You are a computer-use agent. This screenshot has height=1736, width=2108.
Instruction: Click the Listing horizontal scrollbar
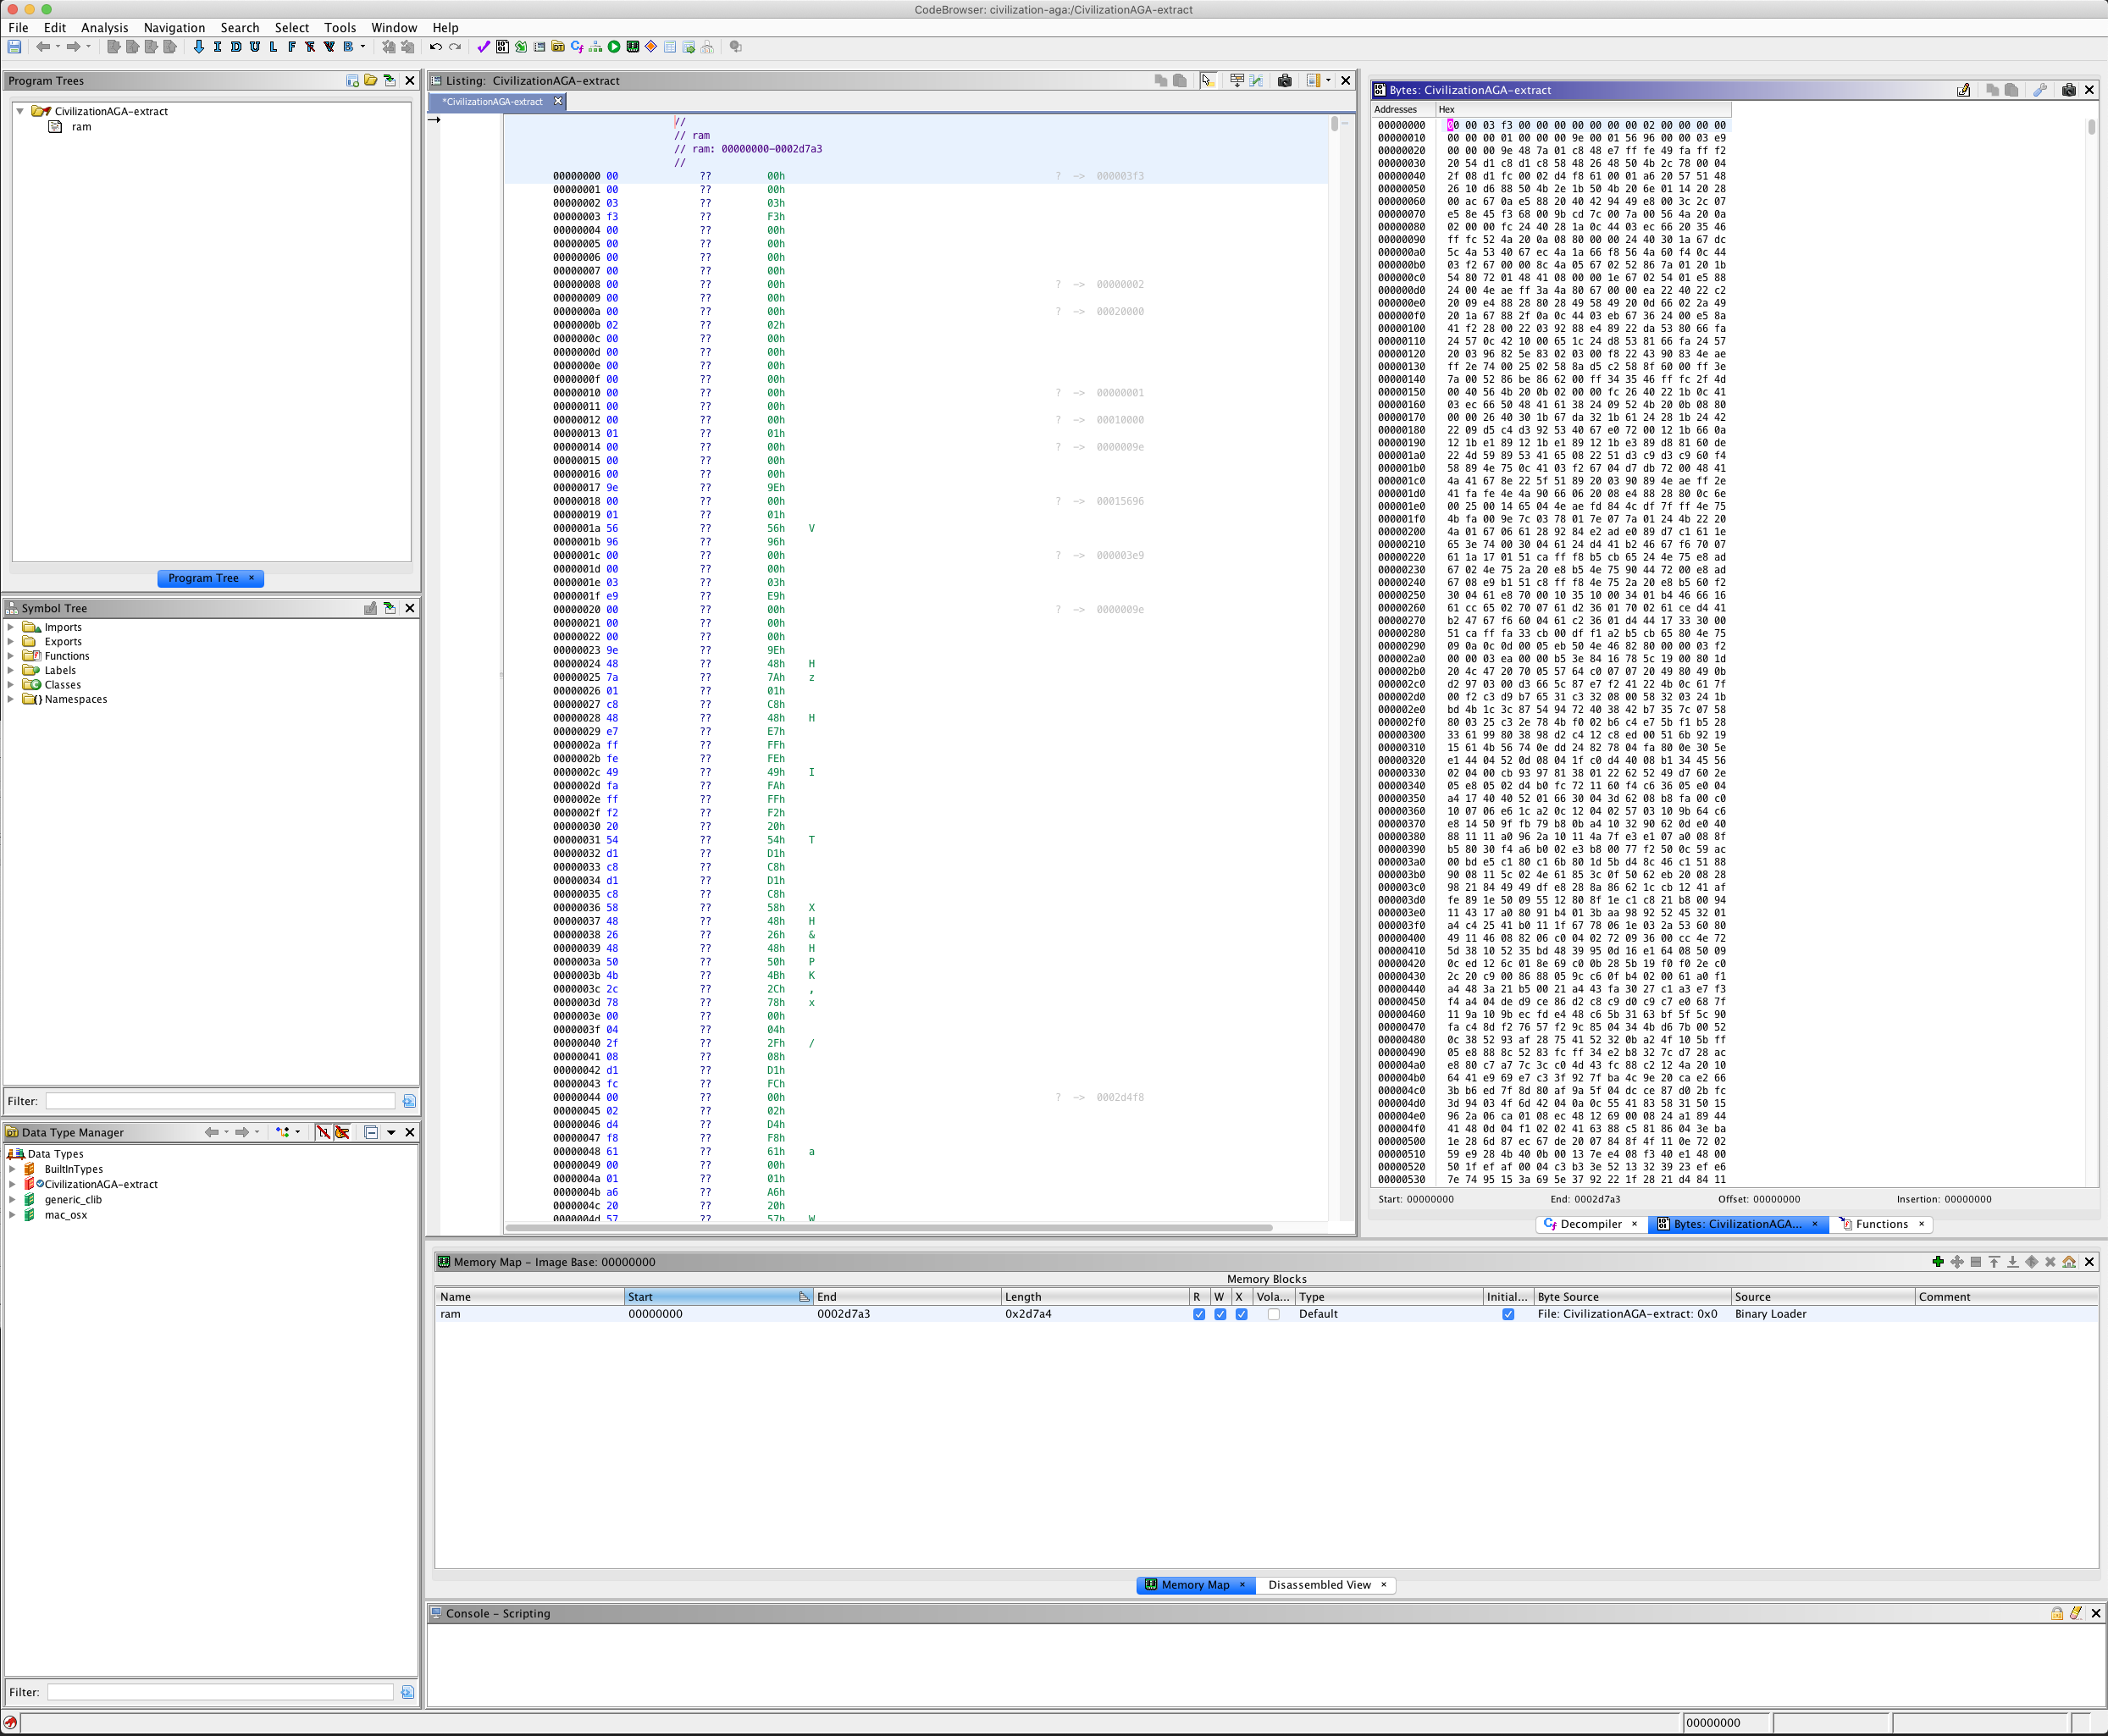[889, 1227]
